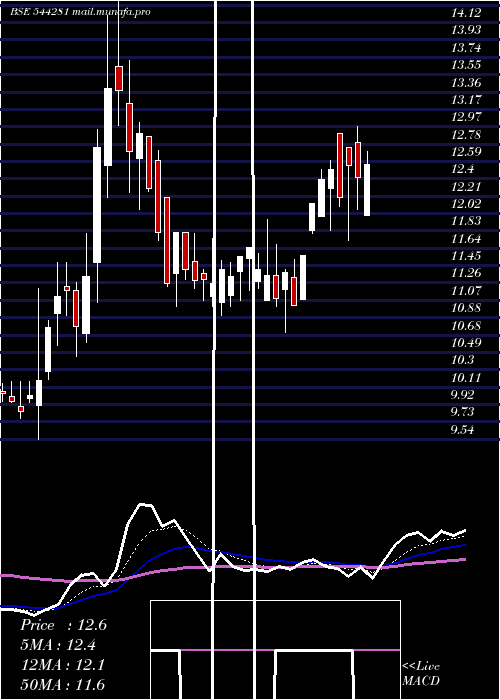This screenshot has height=700, width=500.
Task: Select the 13.36 price axis label
Action: click(x=466, y=82)
